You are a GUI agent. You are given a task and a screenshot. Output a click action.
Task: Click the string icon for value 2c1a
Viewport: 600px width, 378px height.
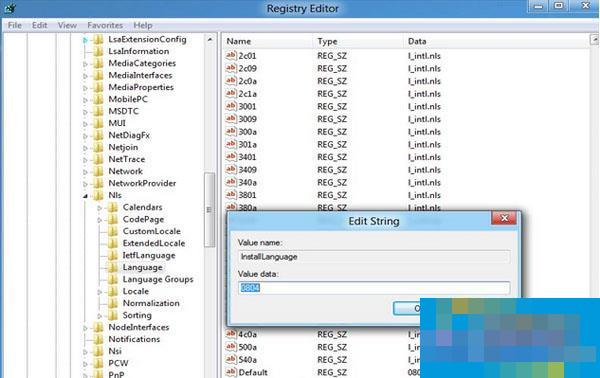coord(231,93)
